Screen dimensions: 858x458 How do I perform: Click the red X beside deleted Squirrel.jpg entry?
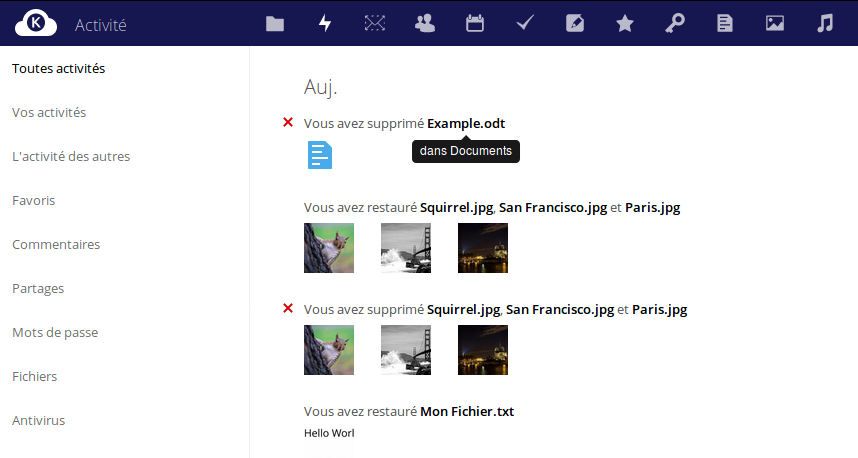click(288, 309)
